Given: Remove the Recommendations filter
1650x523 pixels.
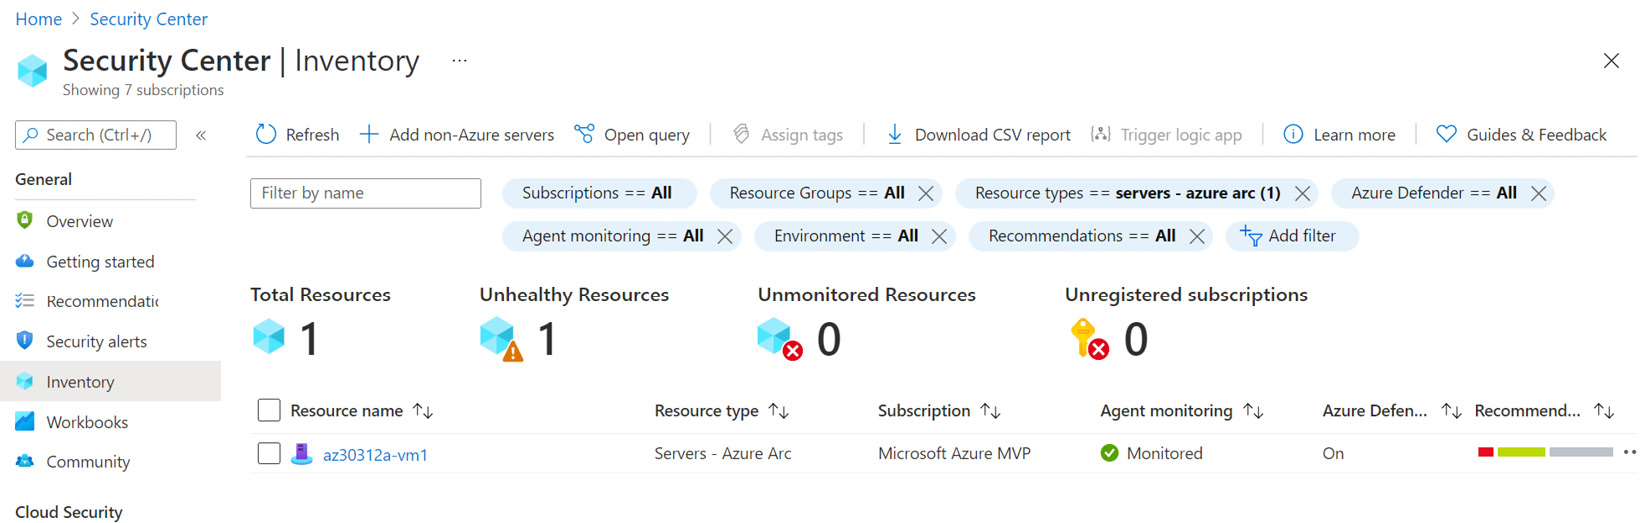Looking at the screenshot, I should [1197, 236].
